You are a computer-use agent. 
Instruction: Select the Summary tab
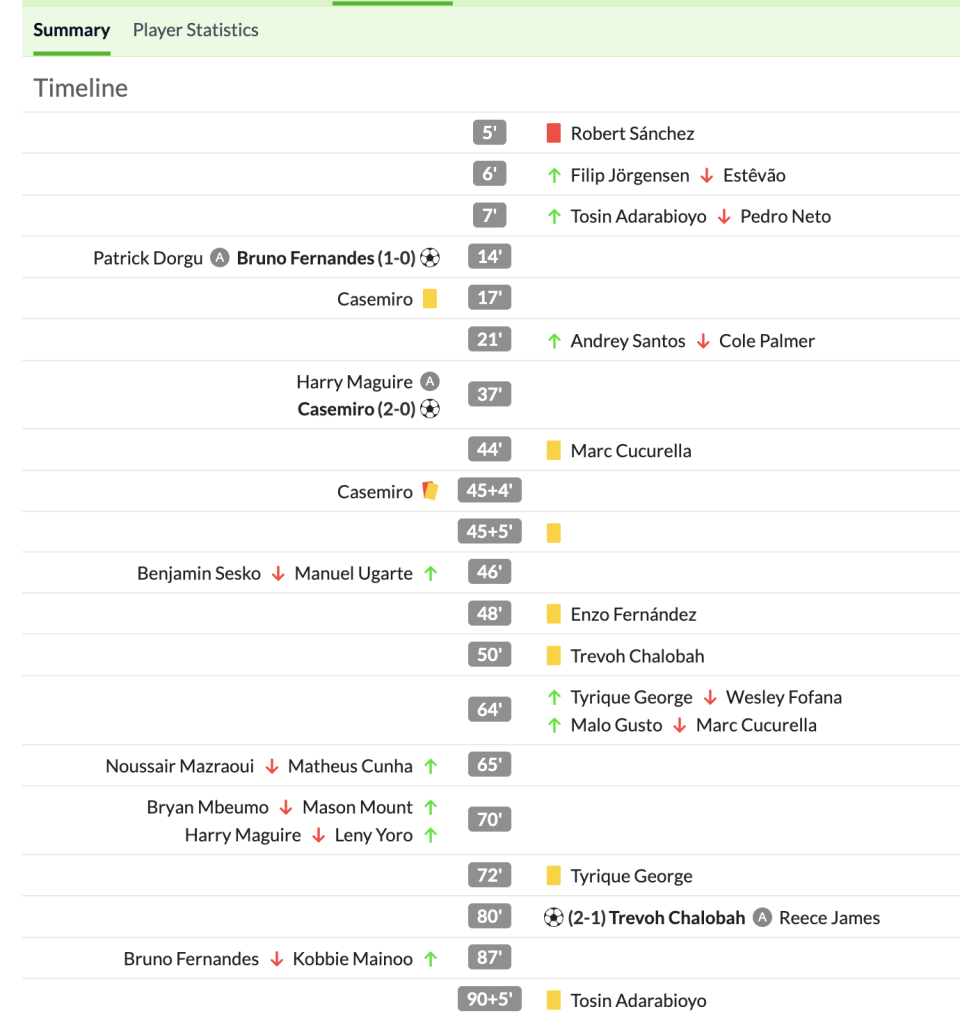point(71,30)
